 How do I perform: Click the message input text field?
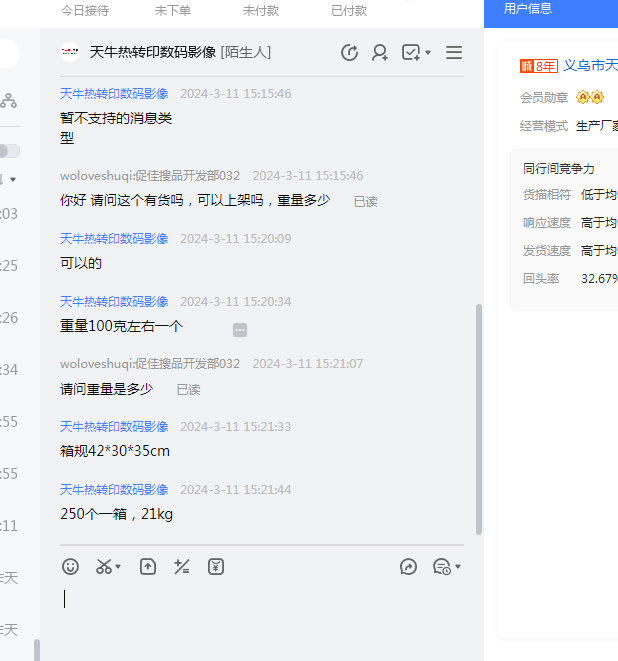point(260,610)
